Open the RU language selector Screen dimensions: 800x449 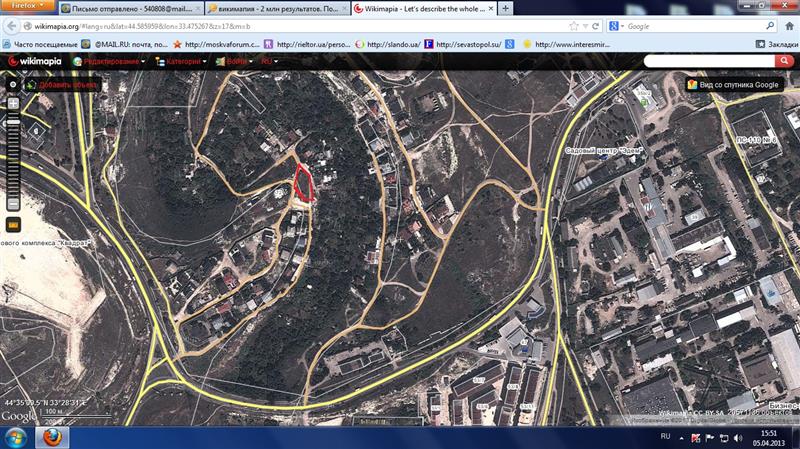point(269,61)
